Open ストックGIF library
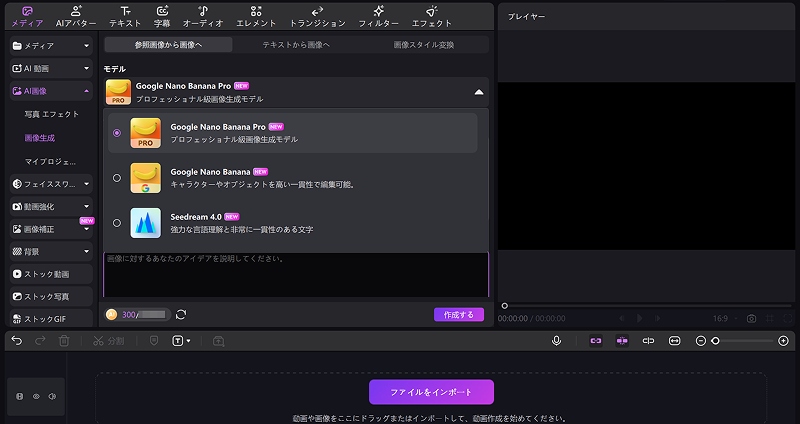800x424 pixels. tap(51, 319)
